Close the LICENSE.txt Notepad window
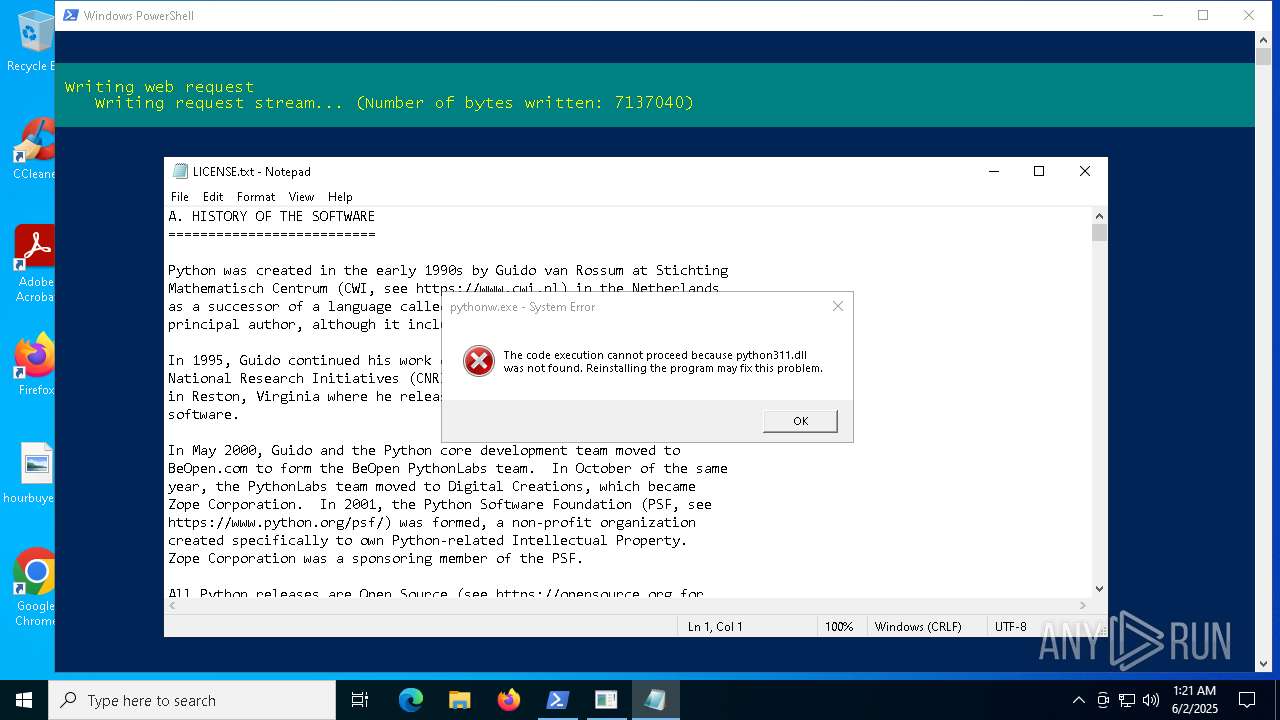The height and width of the screenshot is (720, 1280). [1084, 171]
